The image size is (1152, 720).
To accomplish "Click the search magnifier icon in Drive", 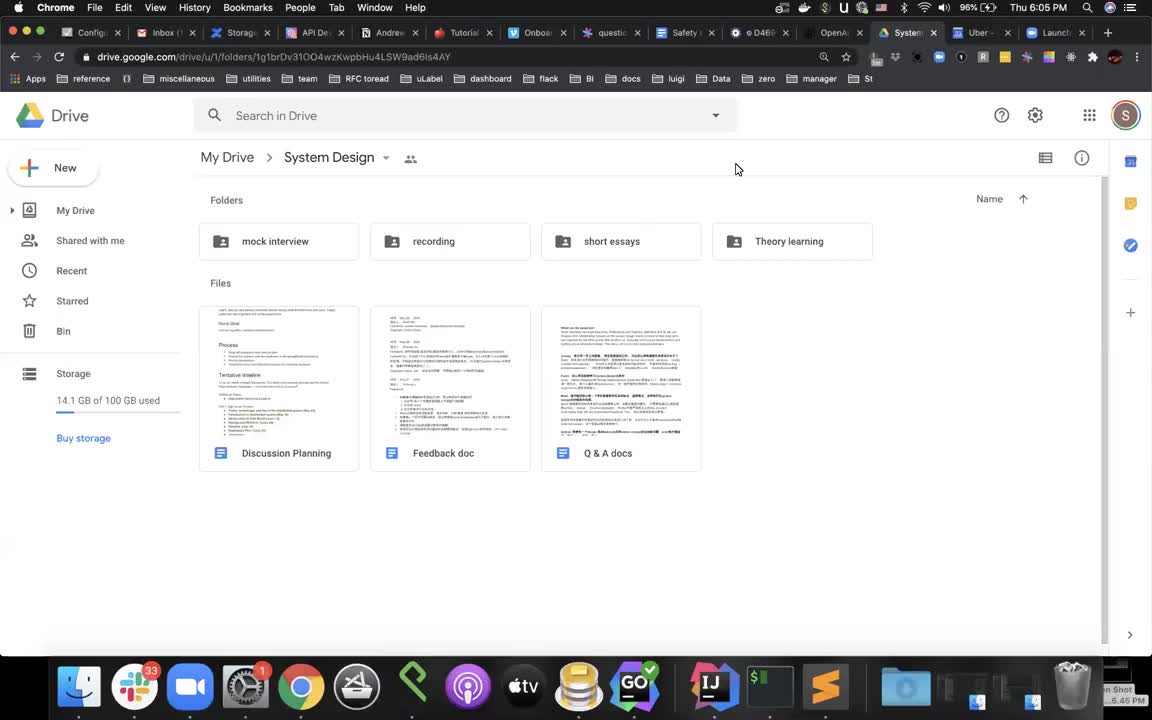I will pyautogui.click(x=215, y=115).
